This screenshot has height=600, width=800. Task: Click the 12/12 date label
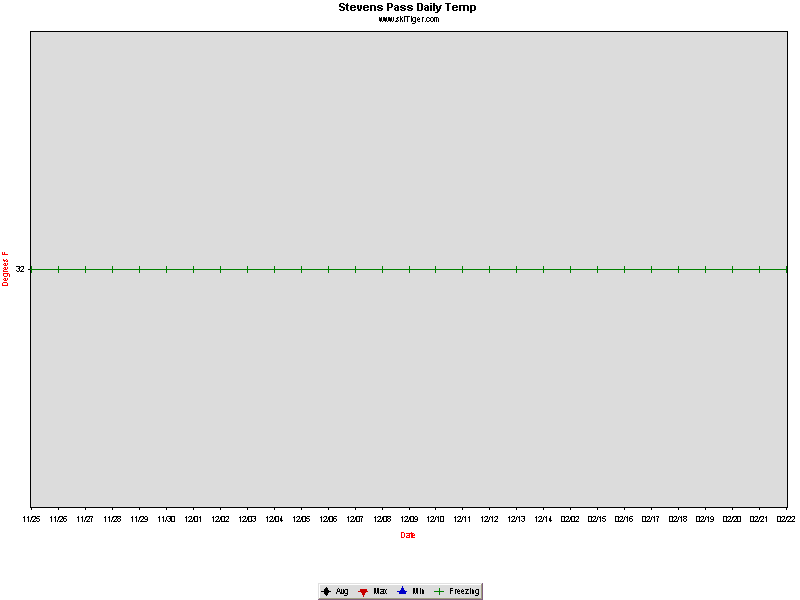coord(489,519)
